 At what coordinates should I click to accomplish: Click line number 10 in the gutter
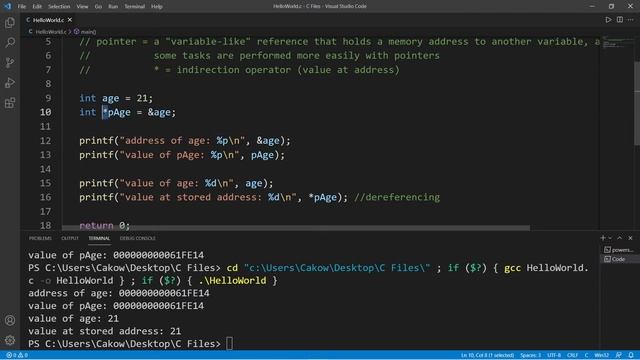[46, 112]
